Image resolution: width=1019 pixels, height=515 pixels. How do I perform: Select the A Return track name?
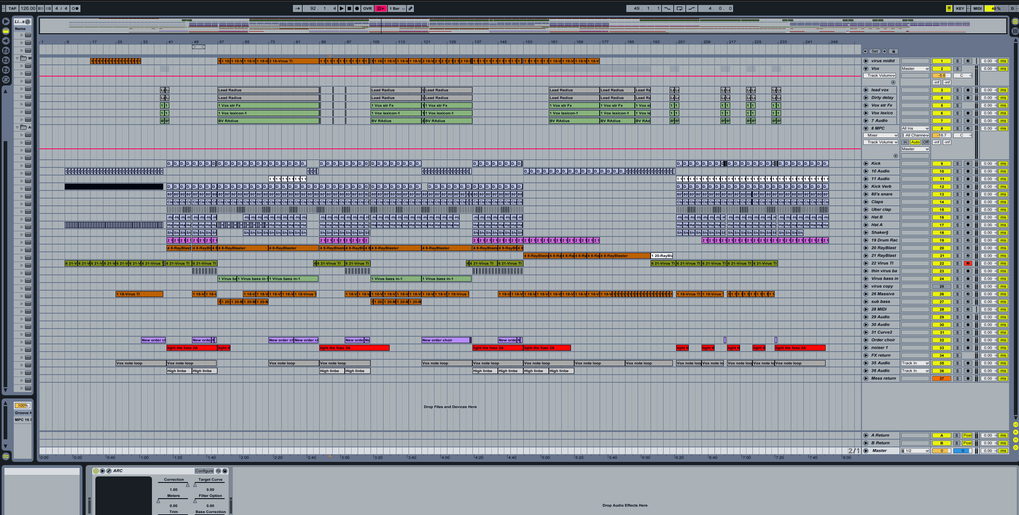point(881,435)
